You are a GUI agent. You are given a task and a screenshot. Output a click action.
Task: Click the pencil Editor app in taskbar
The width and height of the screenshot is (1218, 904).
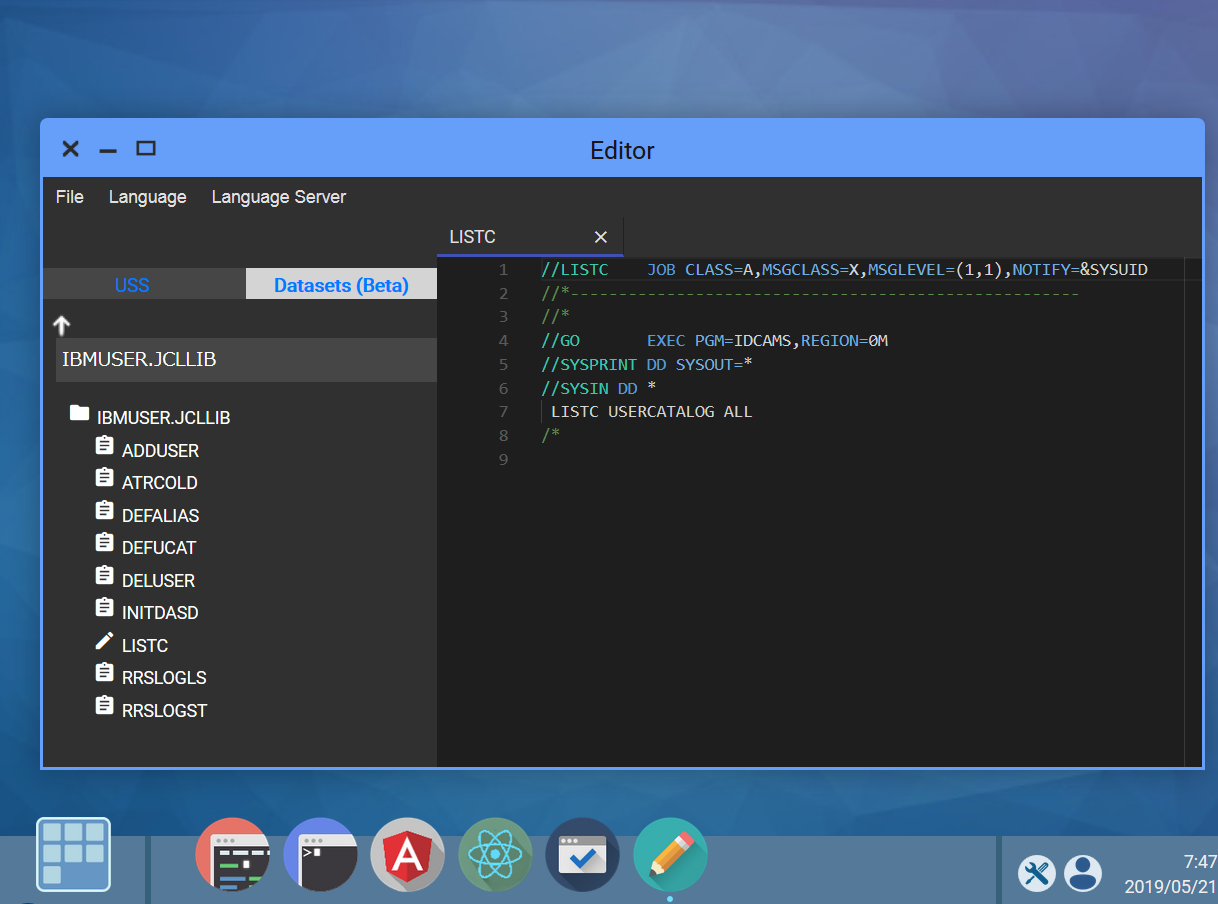tap(670, 855)
